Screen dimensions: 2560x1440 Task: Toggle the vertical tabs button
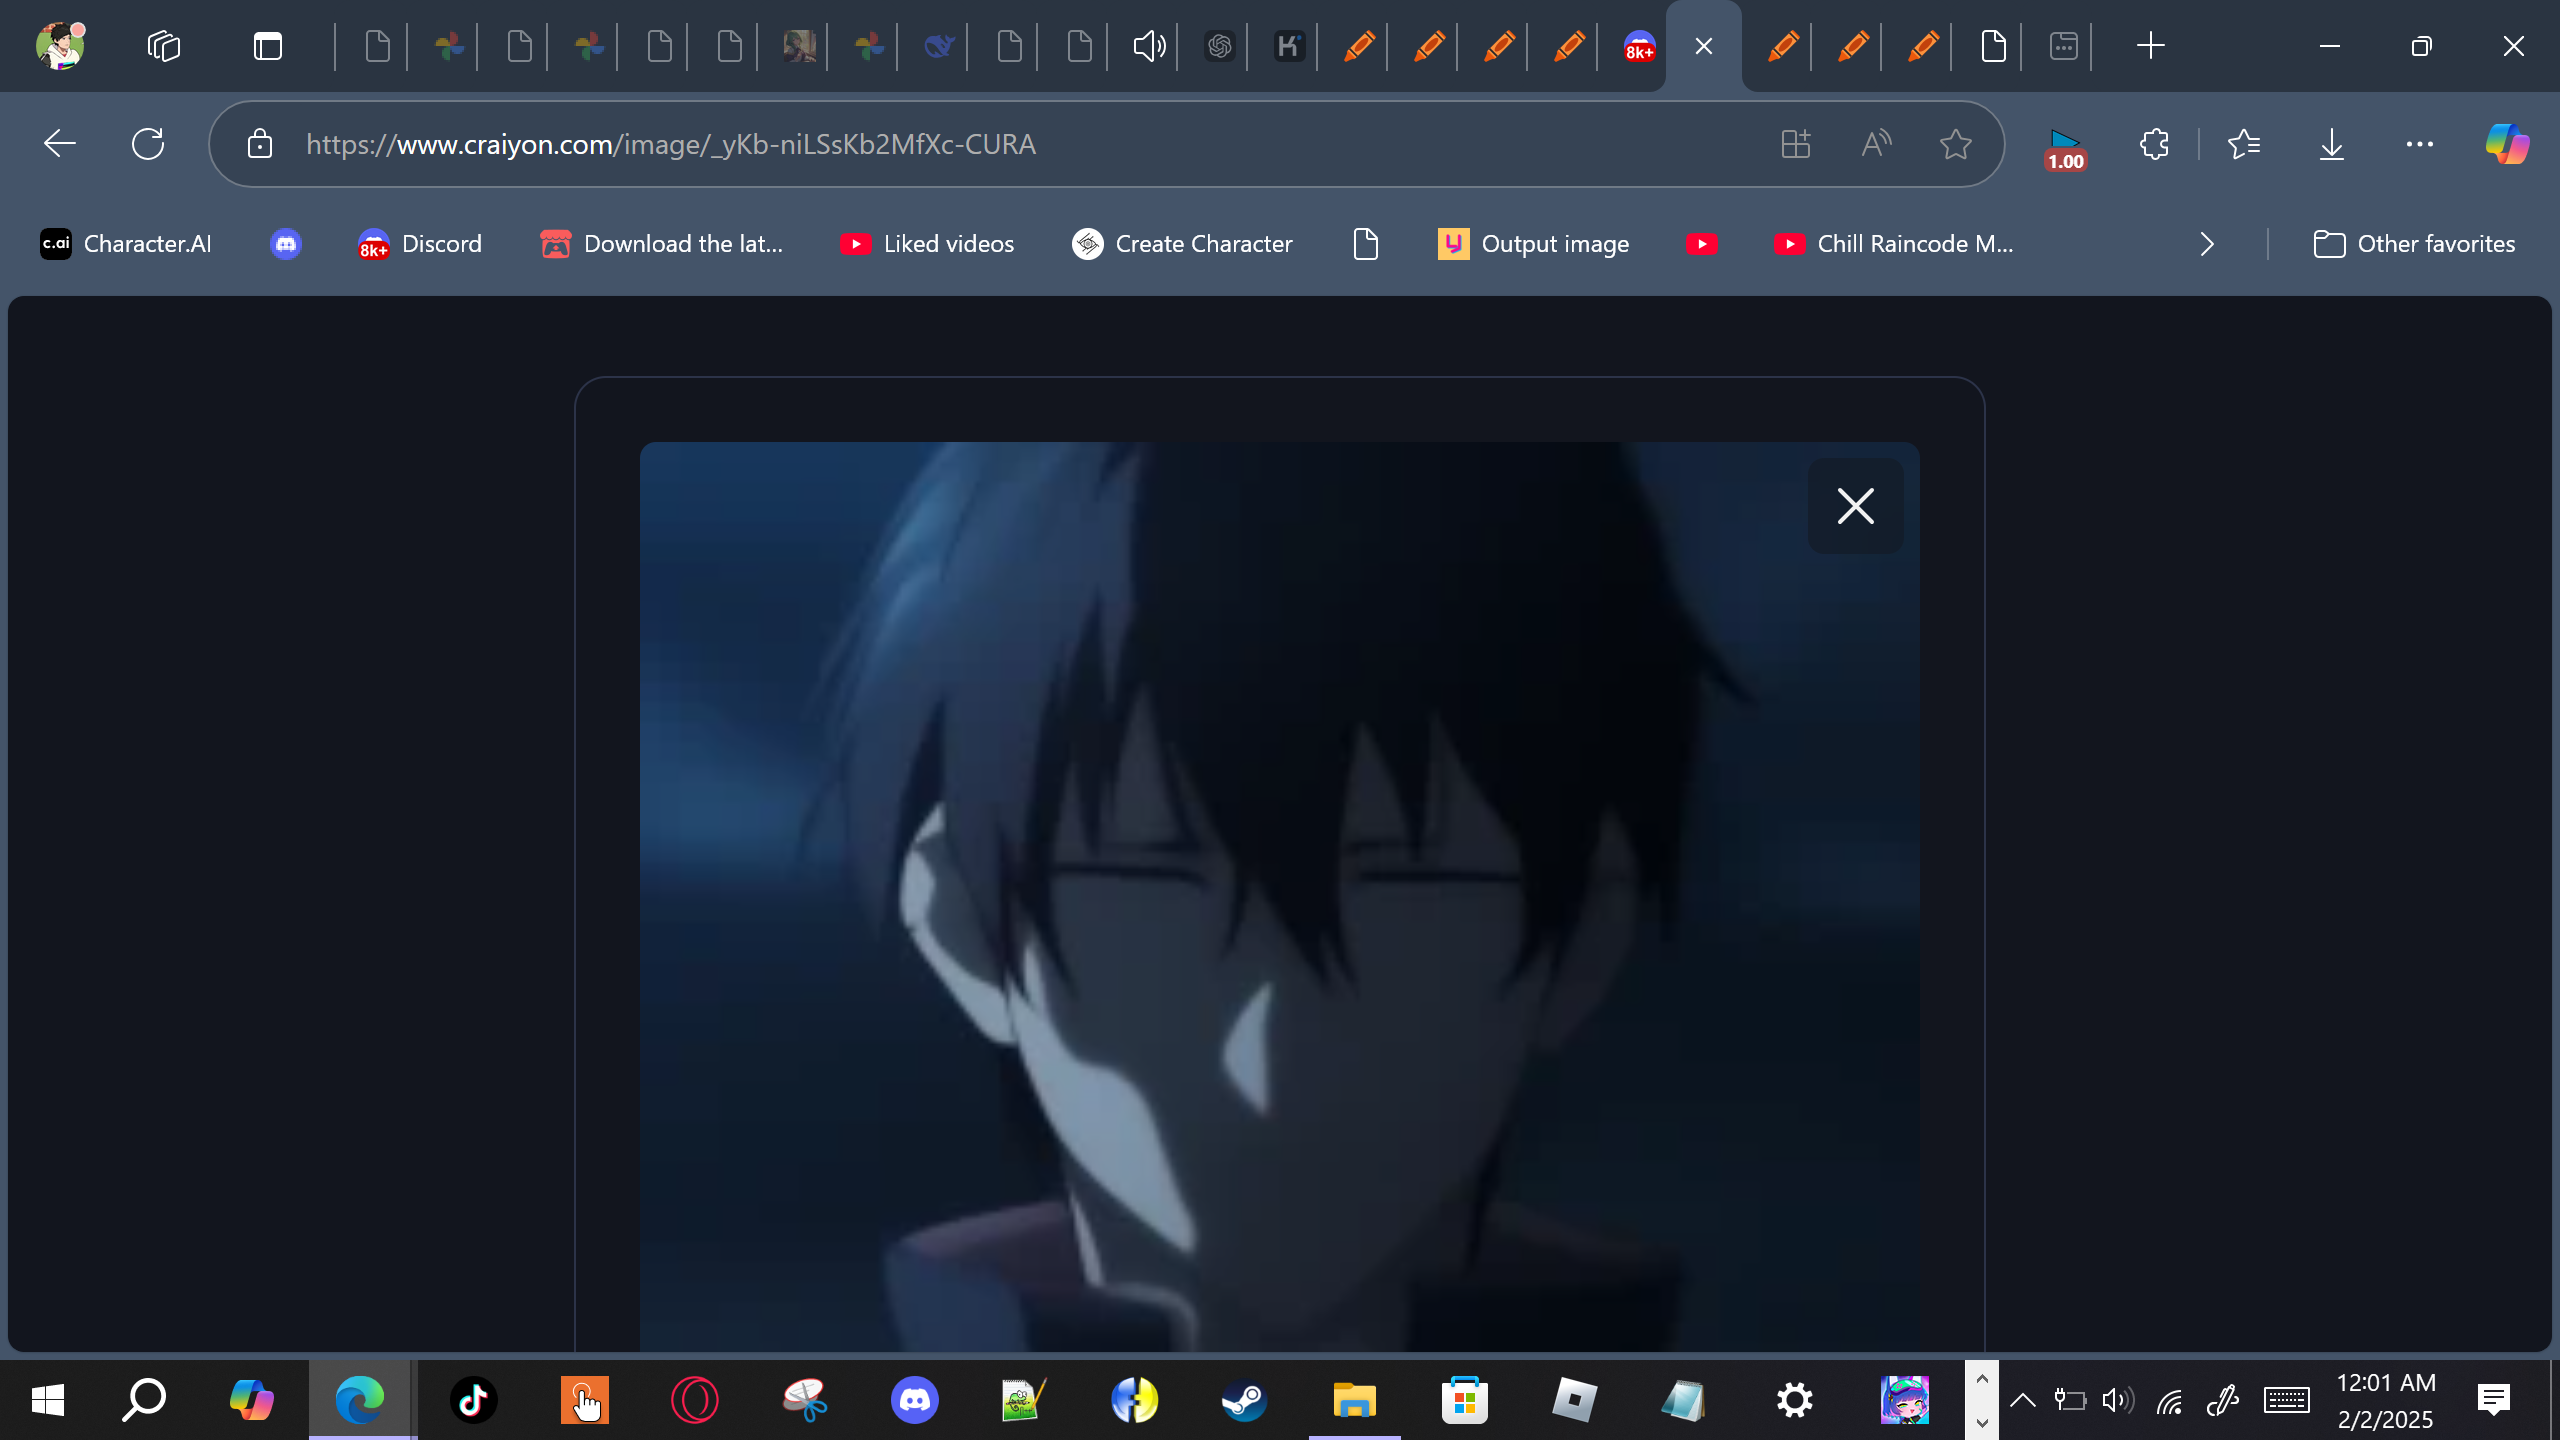(x=267, y=46)
